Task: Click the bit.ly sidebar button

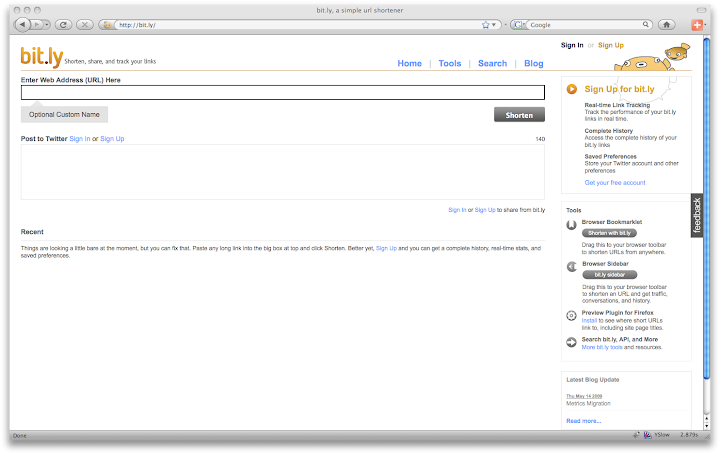Action: pyautogui.click(x=610, y=275)
